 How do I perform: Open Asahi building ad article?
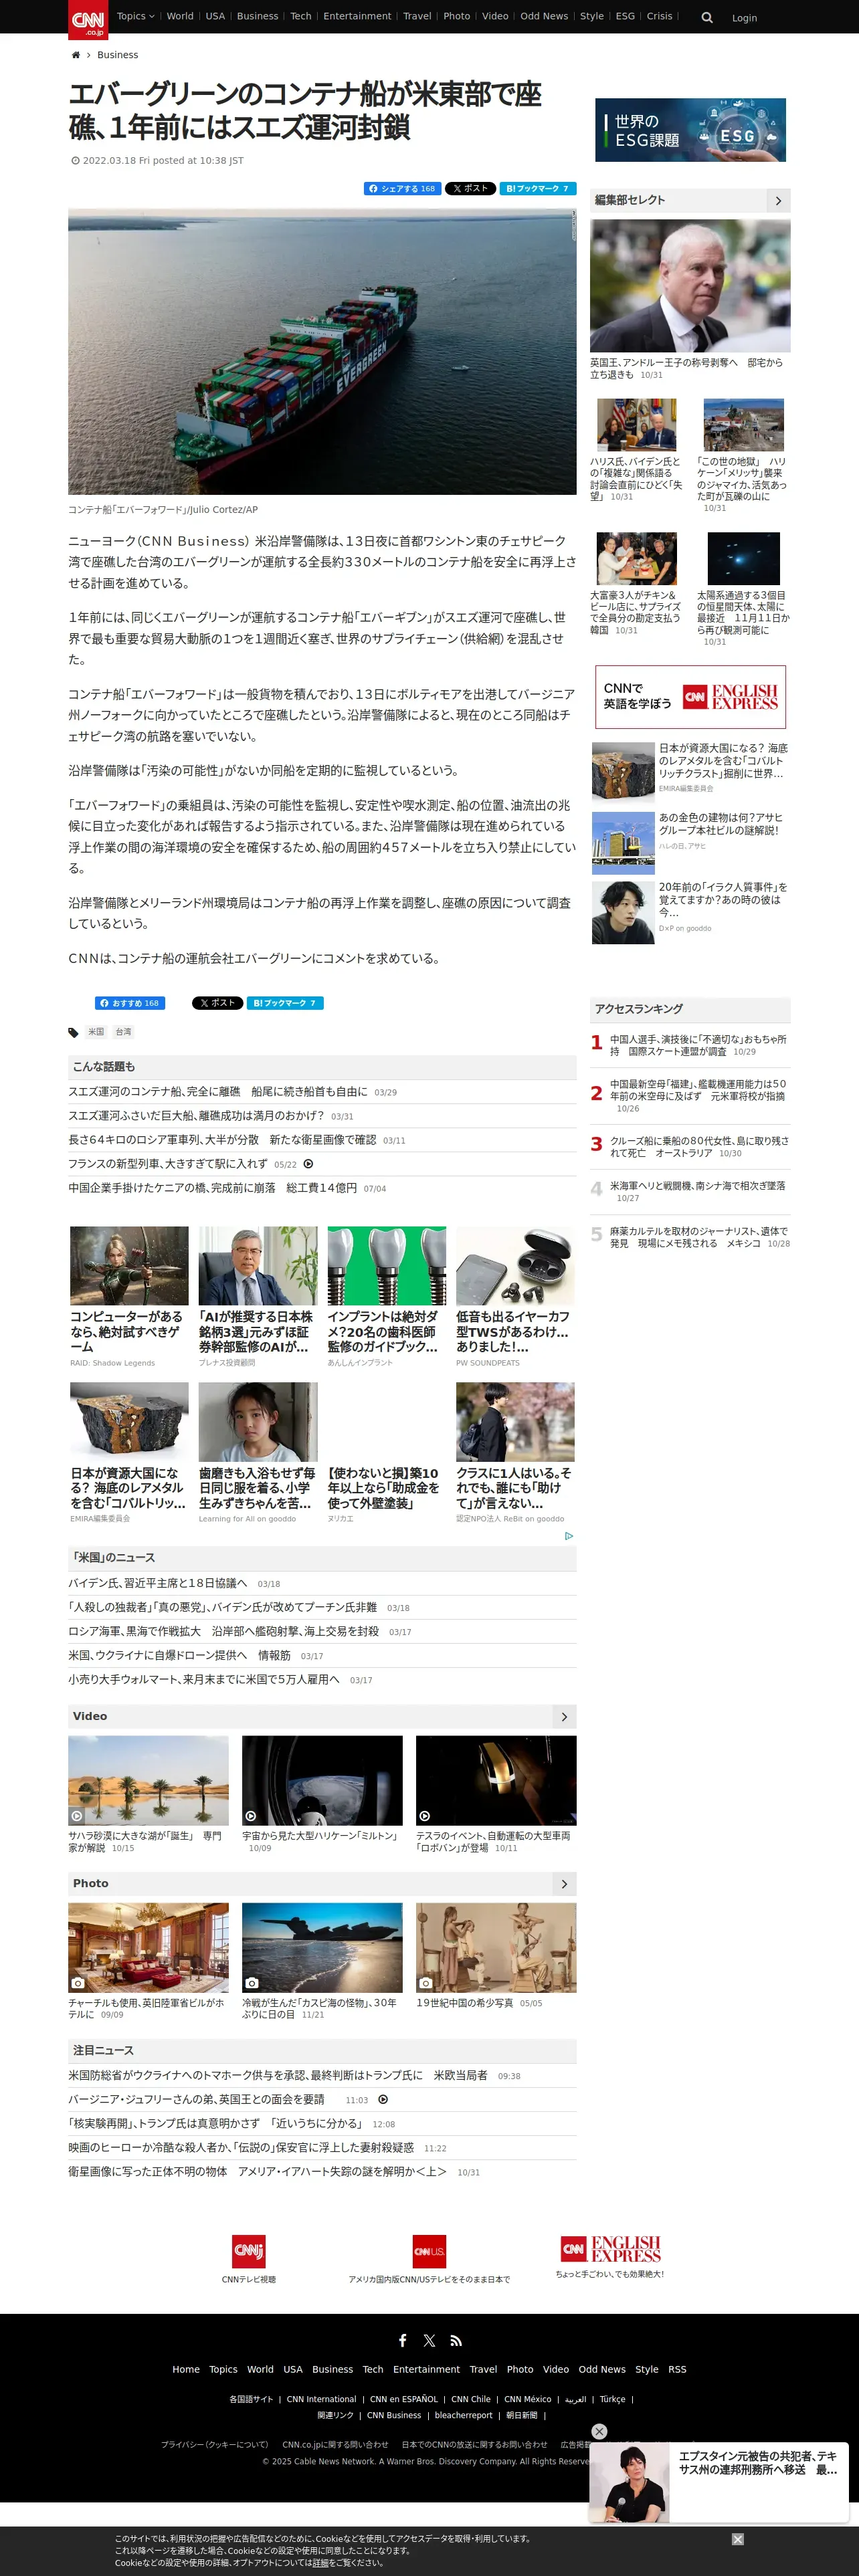pyautogui.click(x=690, y=843)
